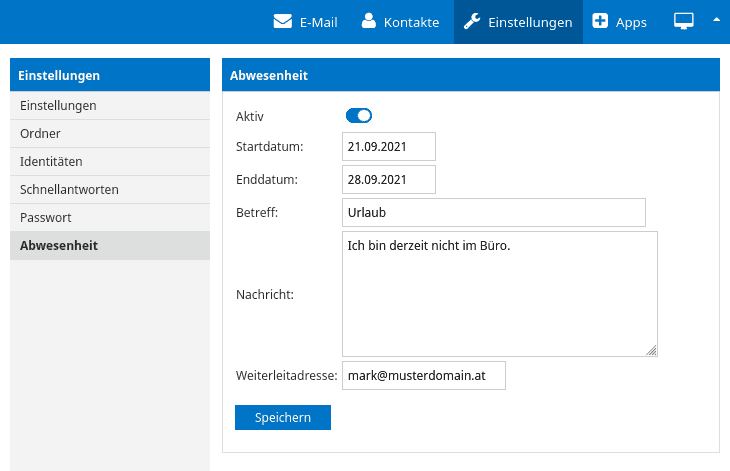
Task: Toggle the Aktiv switch off
Action: [x=358, y=115]
